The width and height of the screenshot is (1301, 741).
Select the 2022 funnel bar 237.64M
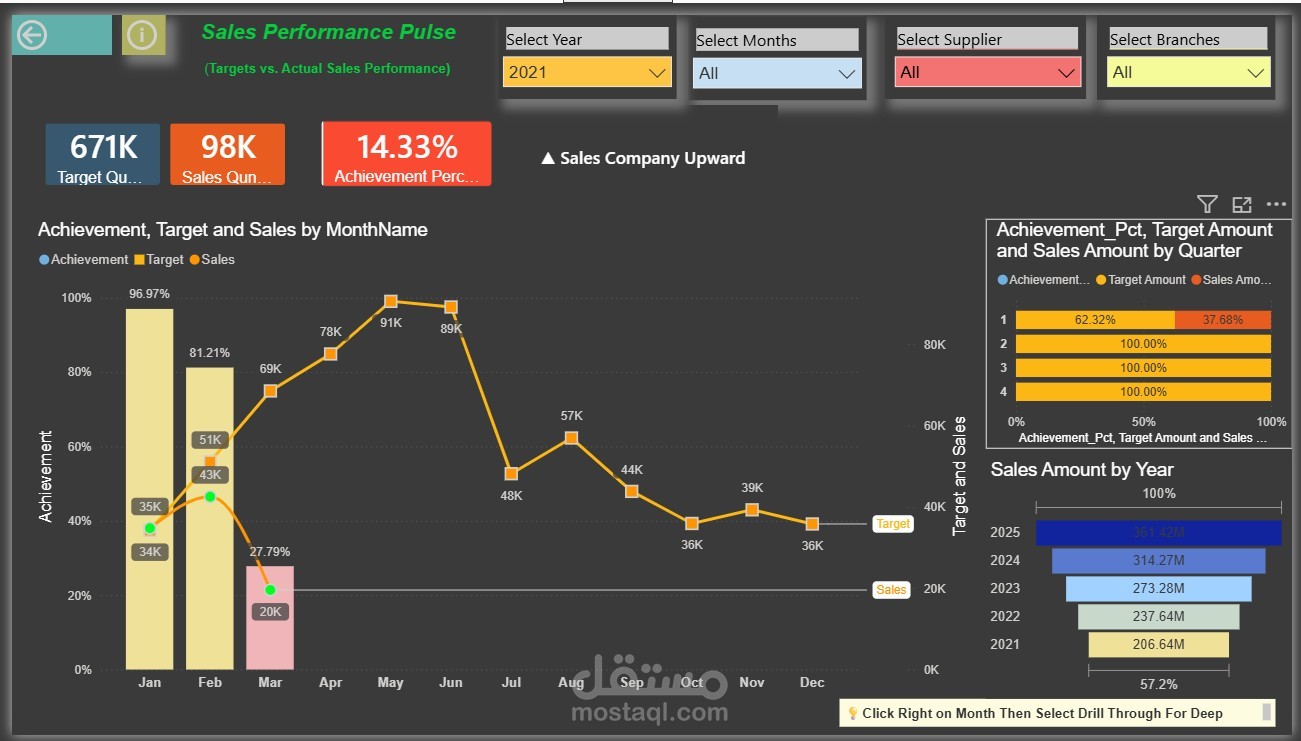tap(1159, 617)
